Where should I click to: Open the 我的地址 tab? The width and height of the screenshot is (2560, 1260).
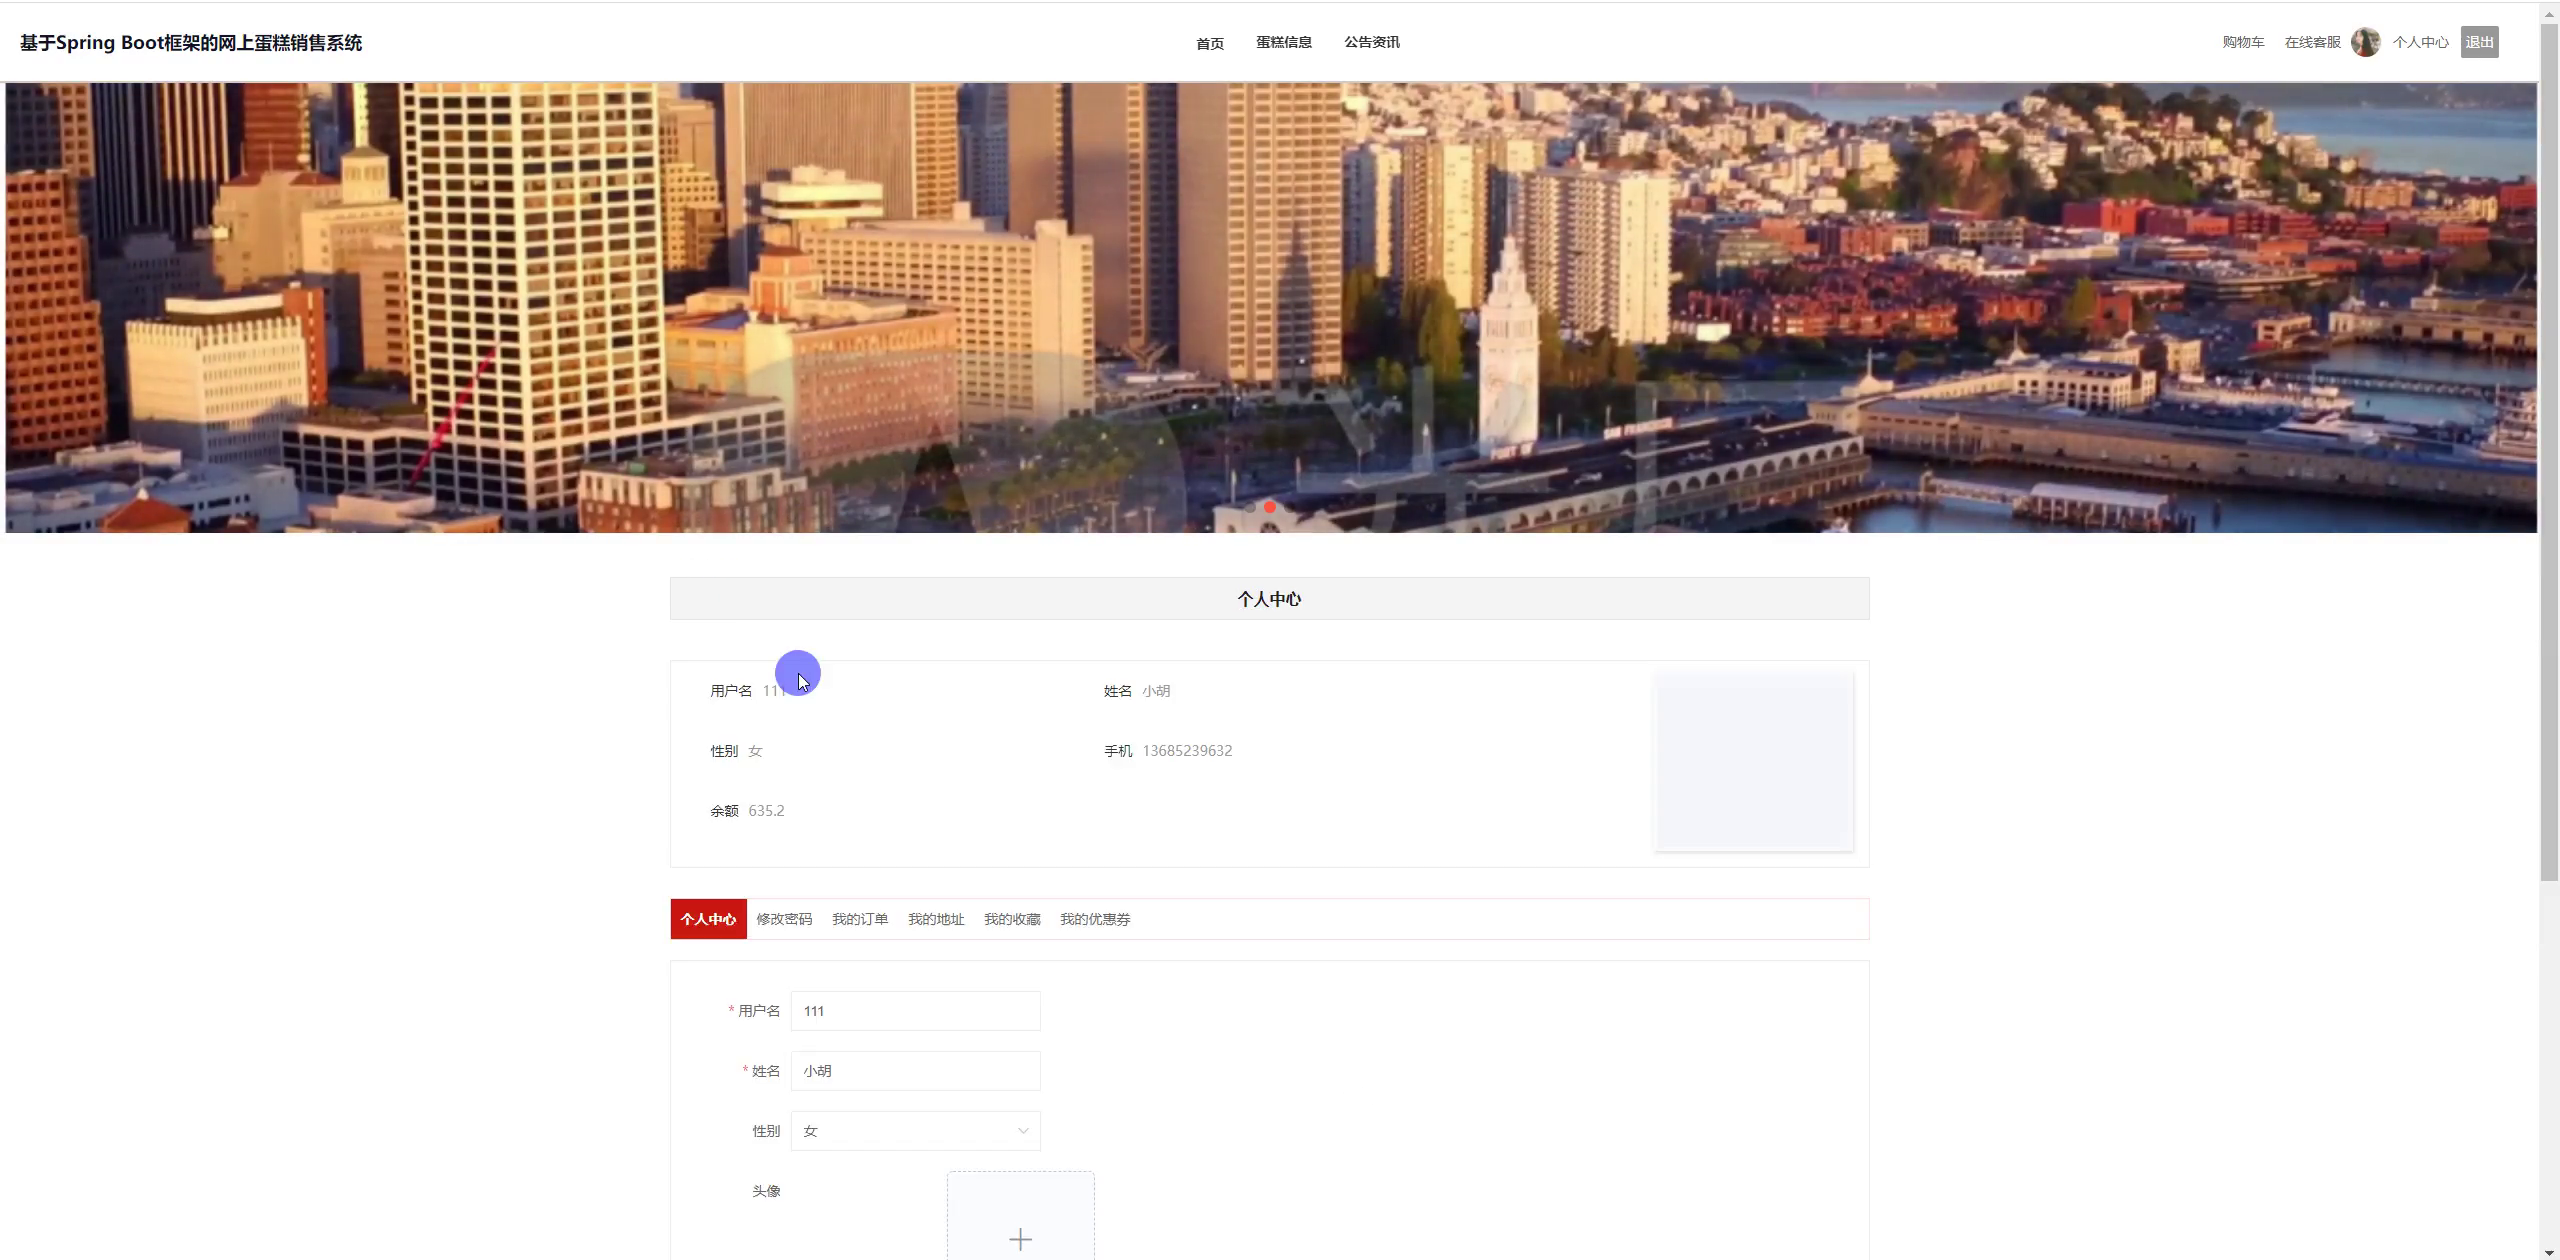point(936,919)
